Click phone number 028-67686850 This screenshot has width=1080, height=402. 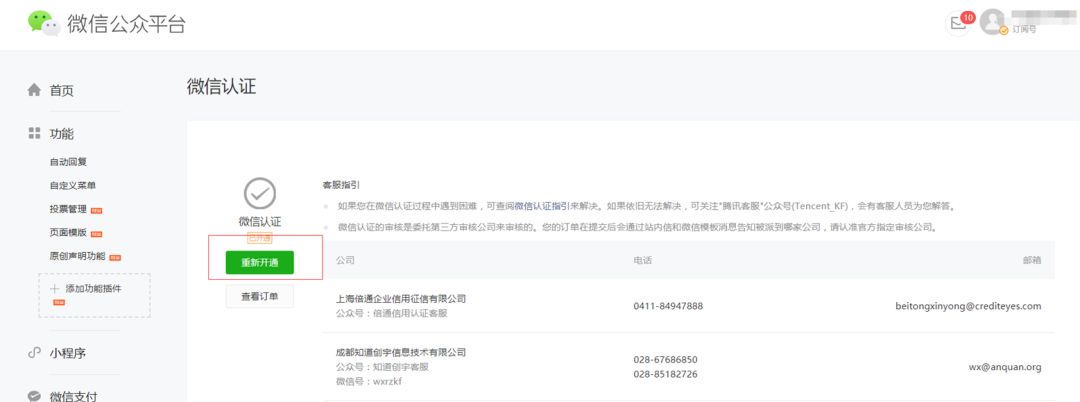665,360
